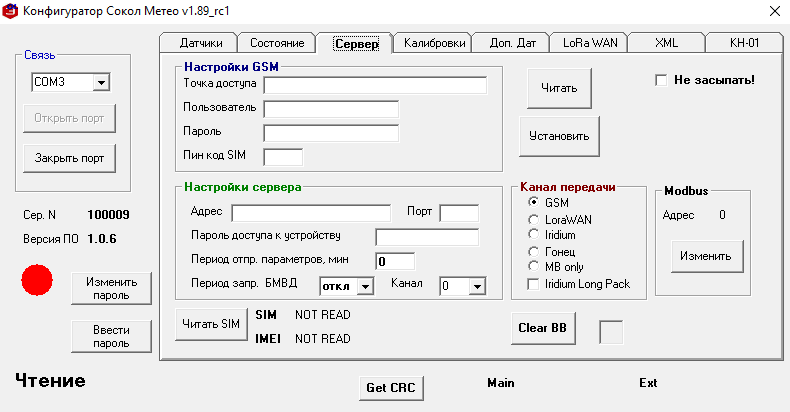Switch to the Датчики tab
This screenshot has width=790, height=412.
tap(201, 43)
